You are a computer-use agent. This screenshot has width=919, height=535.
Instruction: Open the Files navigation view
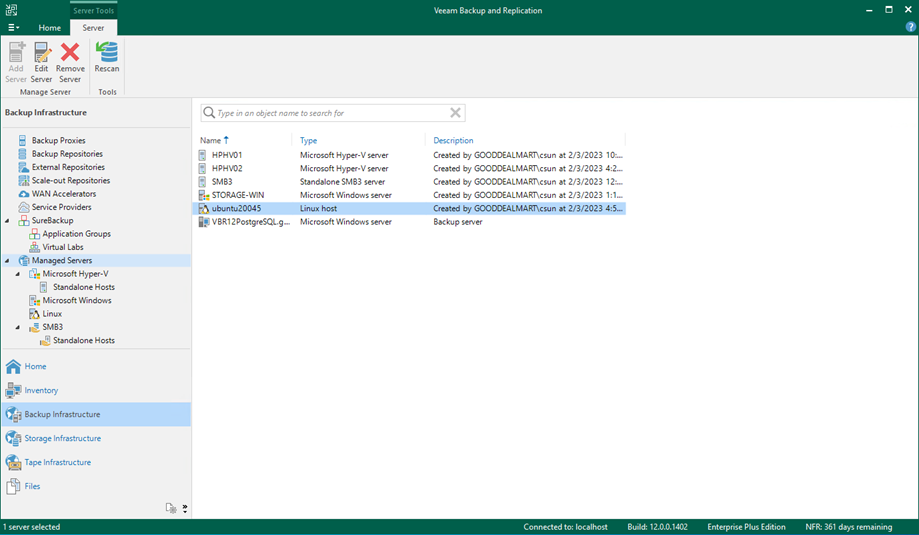click(x=96, y=486)
